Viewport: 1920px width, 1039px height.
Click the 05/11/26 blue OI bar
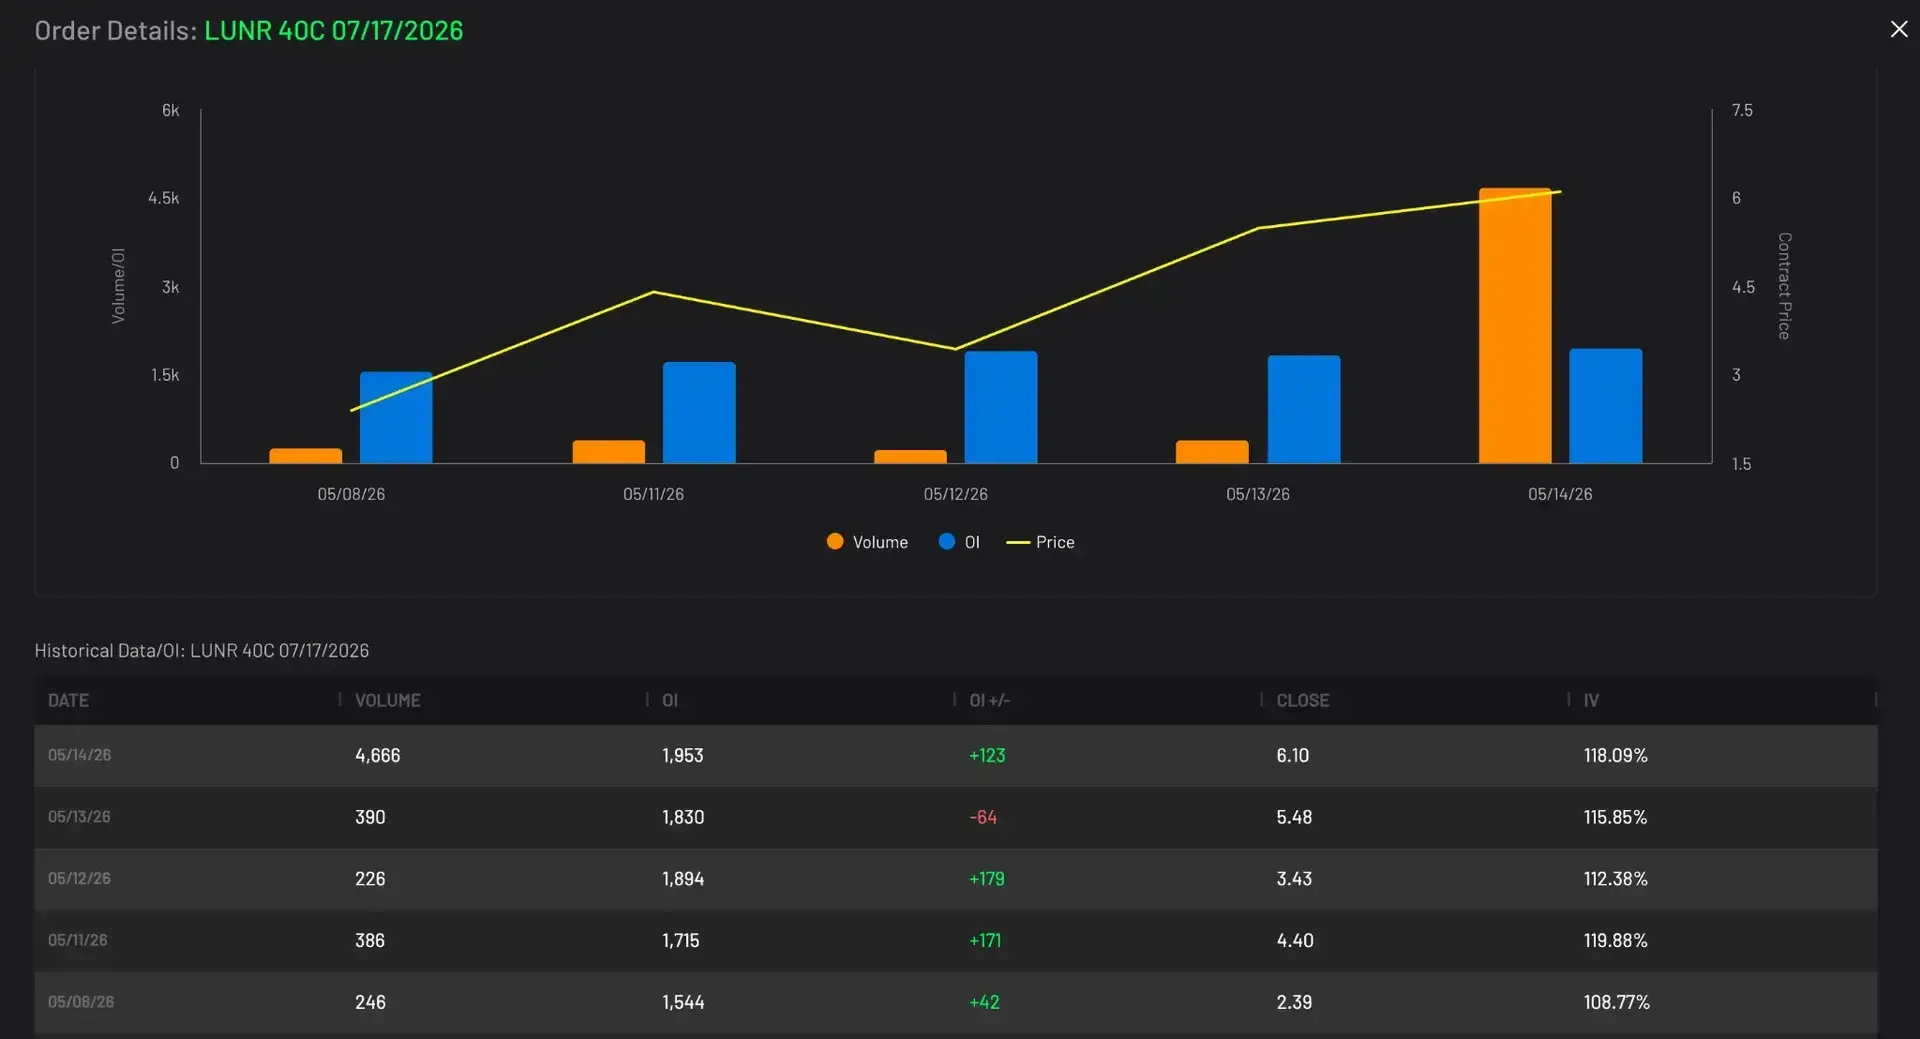[699, 413]
